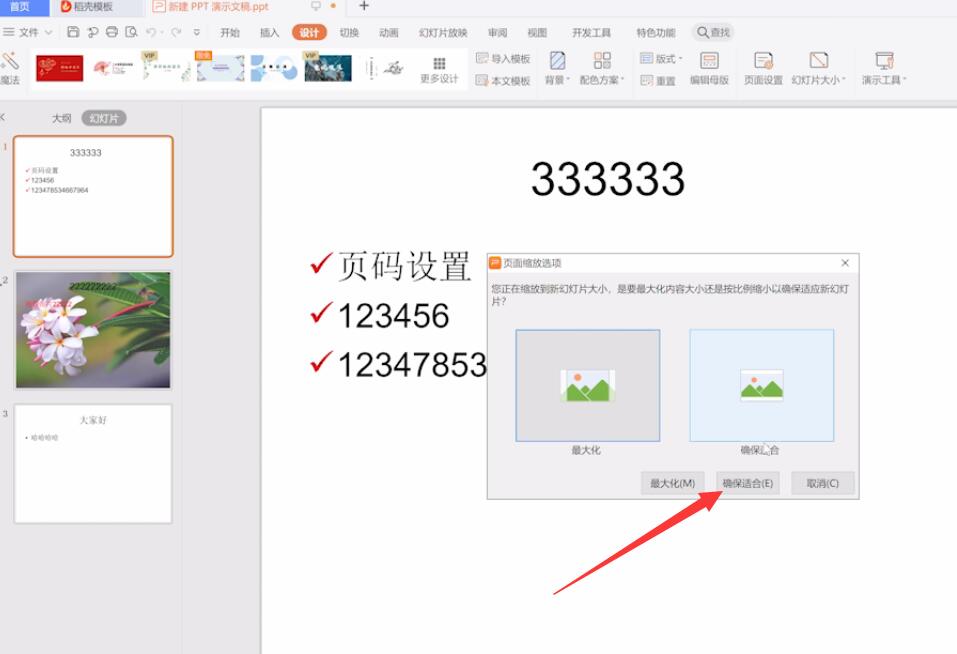Screen dimensions: 957x654
Task: Select the dark blue mountain VIP template
Action: [x=328, y=68]
